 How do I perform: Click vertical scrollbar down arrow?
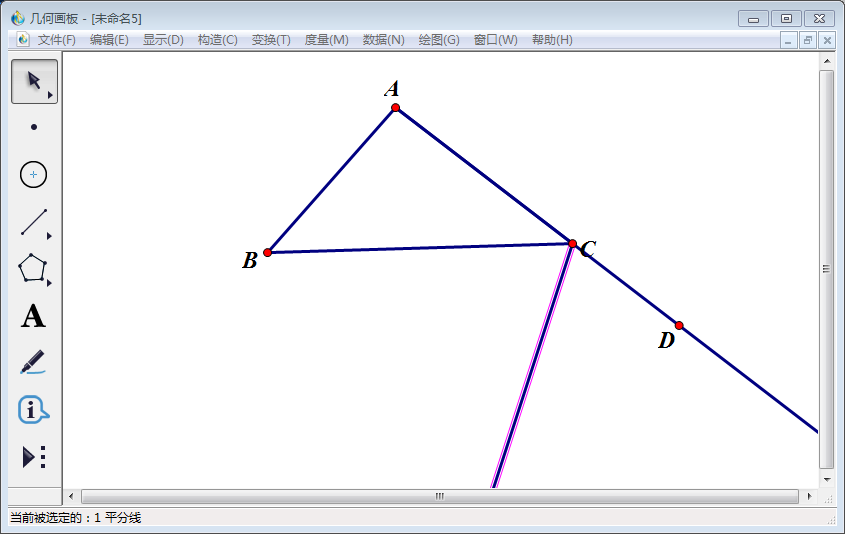tap(827, 480)
